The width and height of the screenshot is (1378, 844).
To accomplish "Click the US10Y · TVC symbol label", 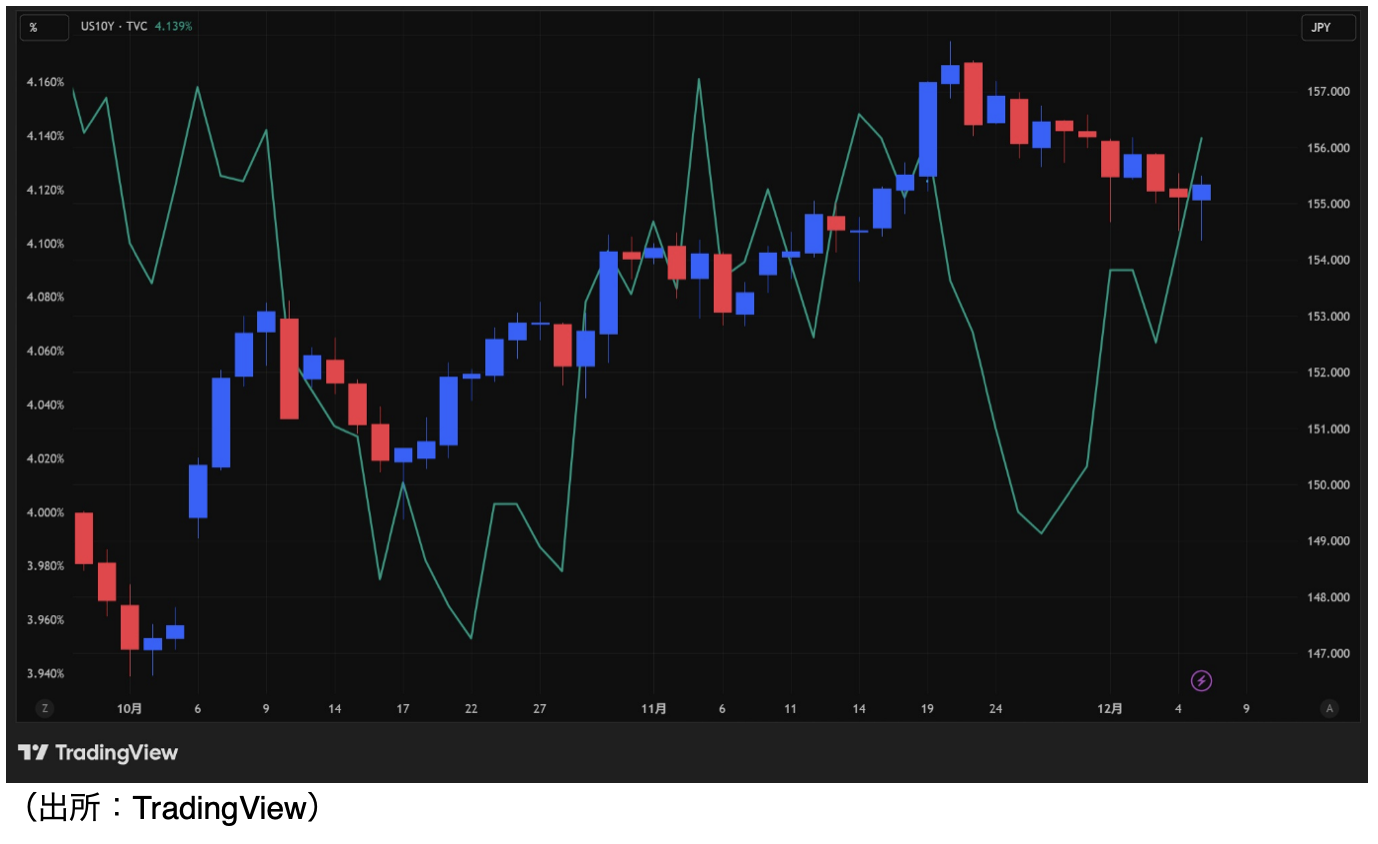I will pyautogui.click(x=113, y=26).
